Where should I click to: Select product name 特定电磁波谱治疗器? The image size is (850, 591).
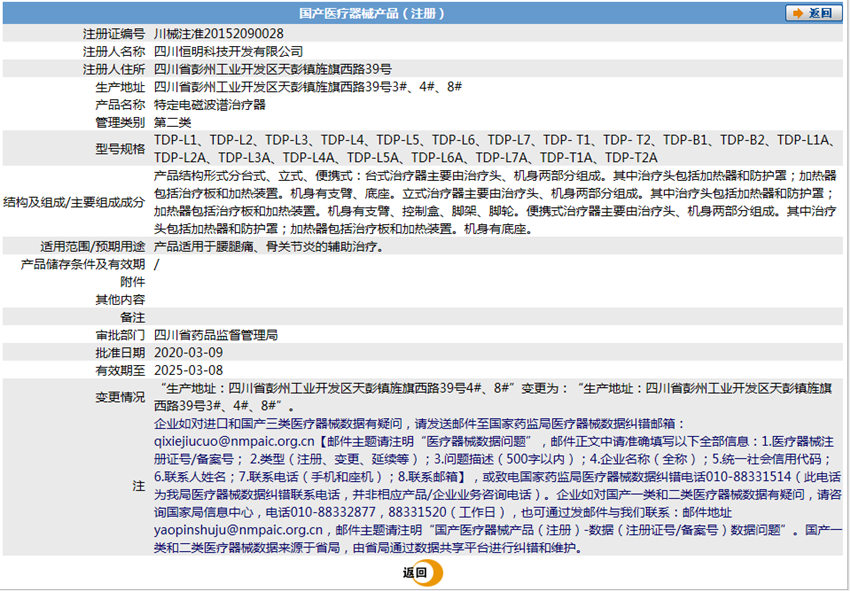(x=210, y=105)
